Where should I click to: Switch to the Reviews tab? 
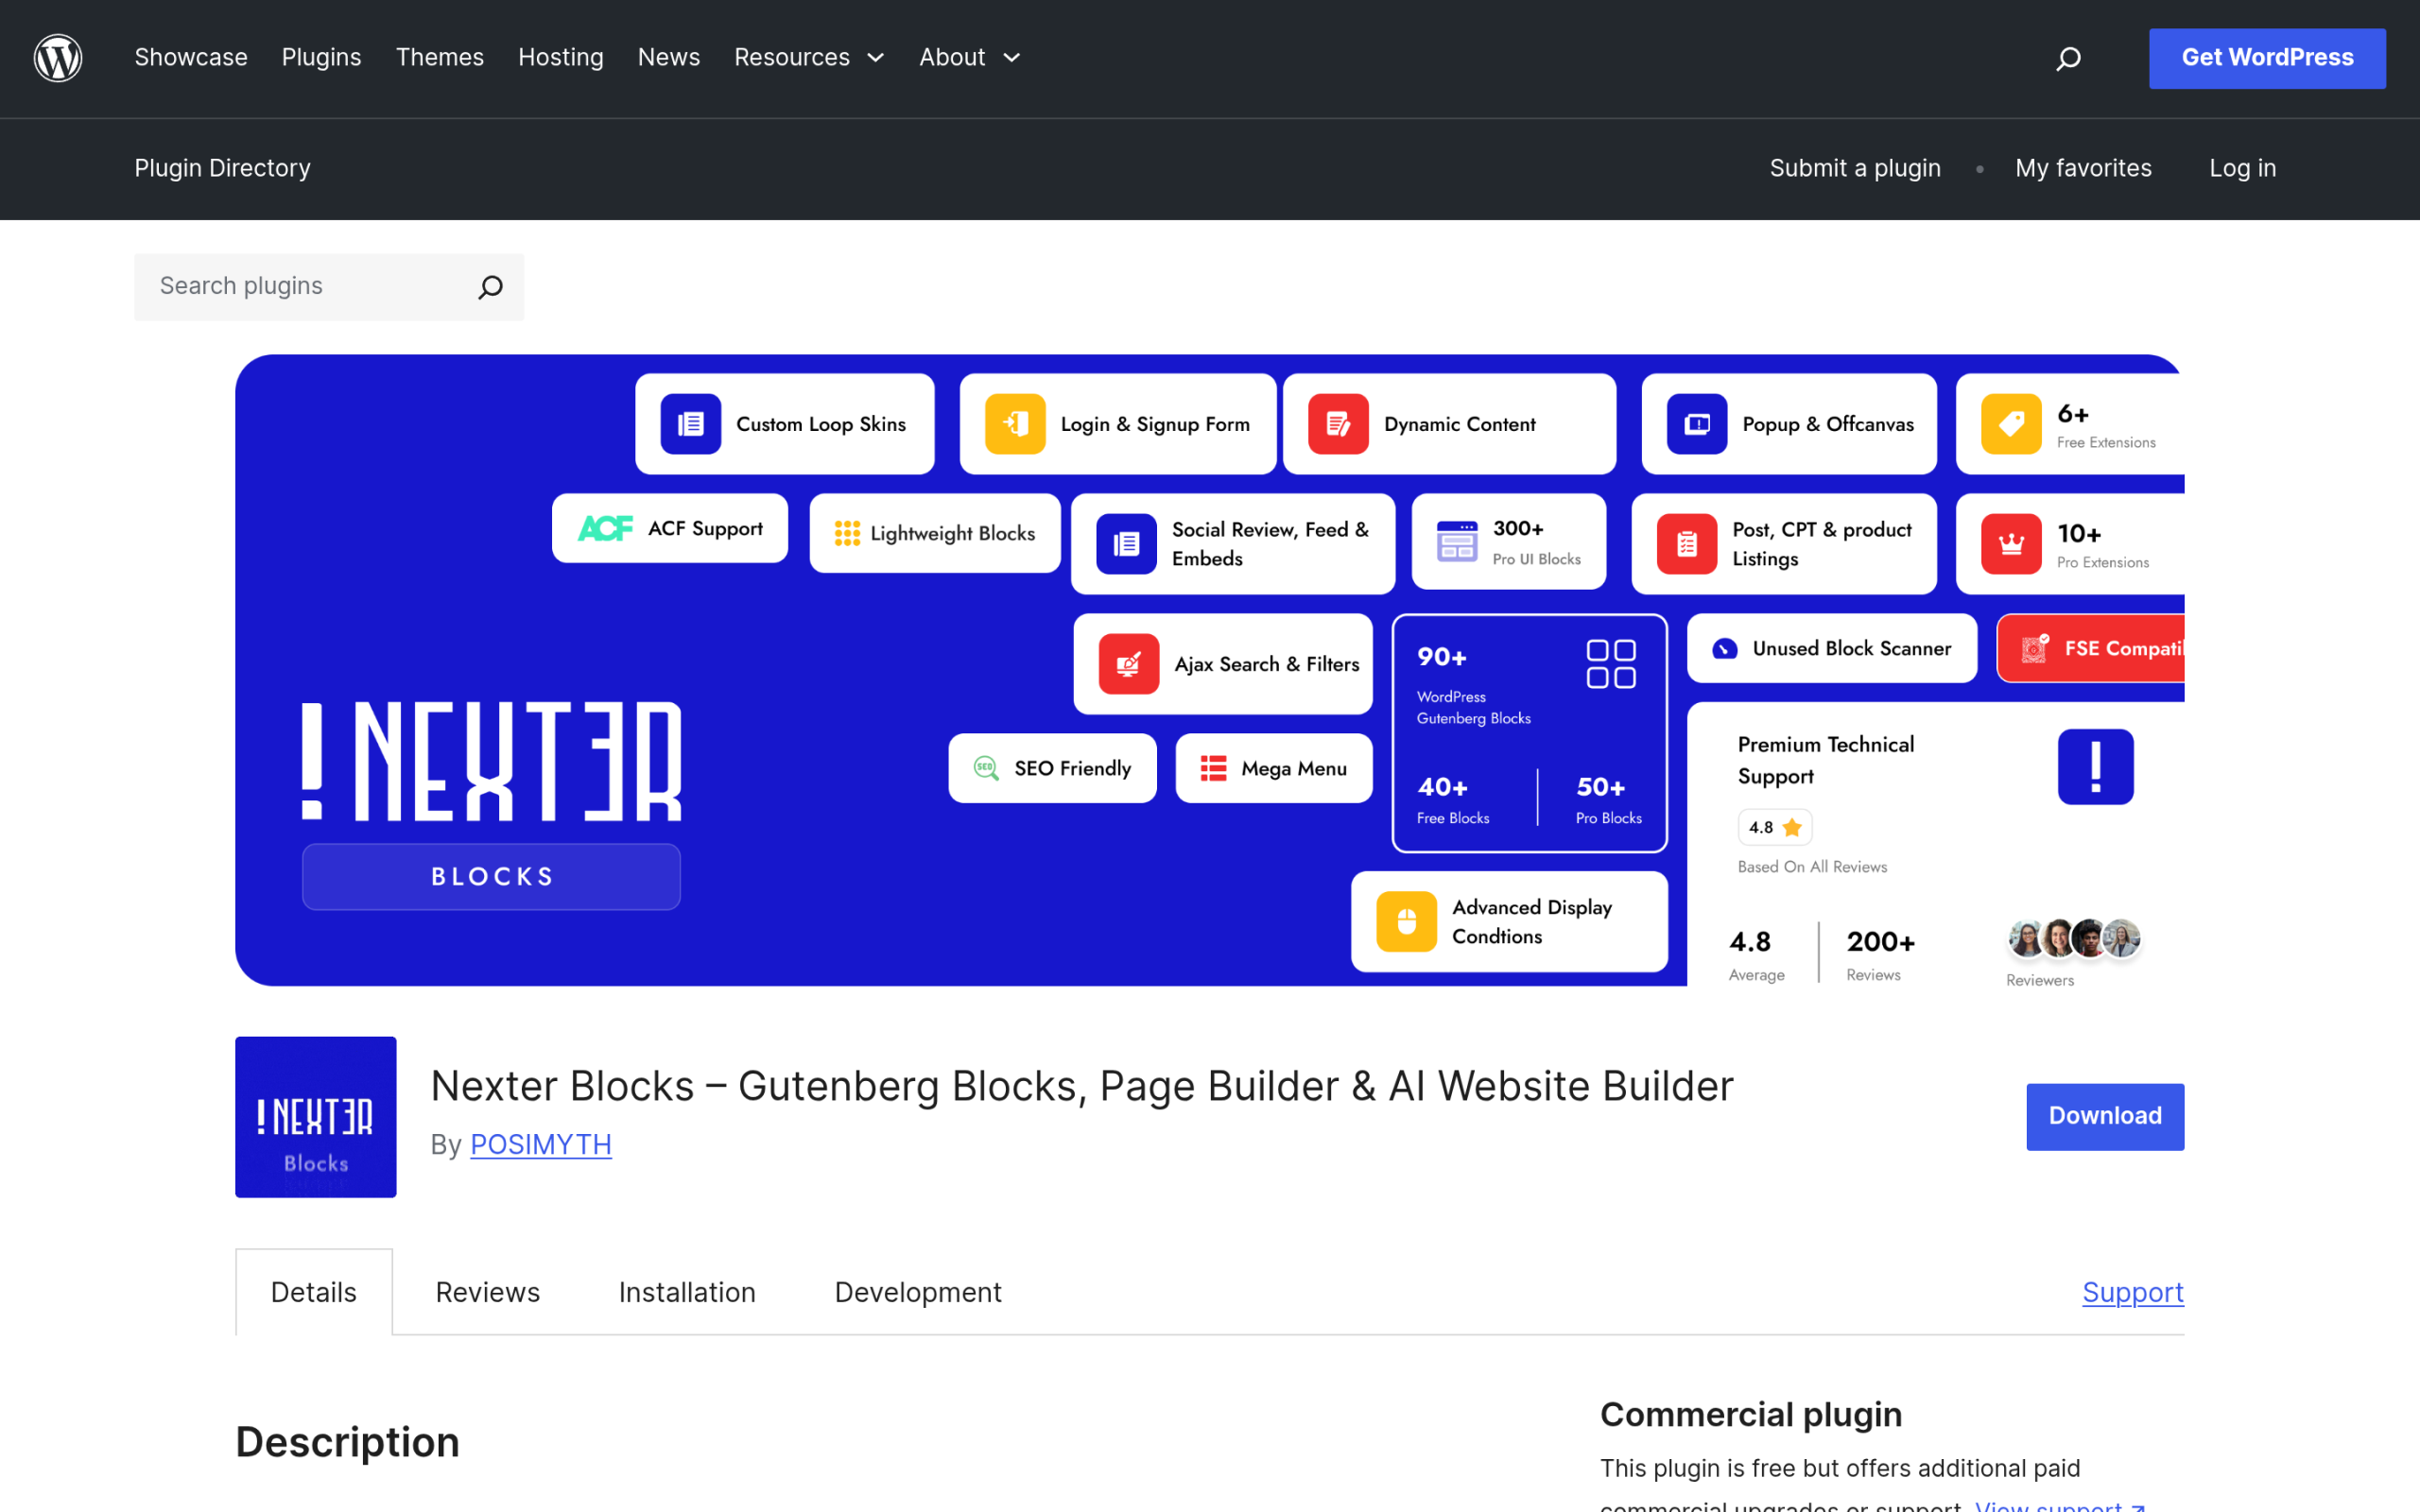click(487, 1292)
